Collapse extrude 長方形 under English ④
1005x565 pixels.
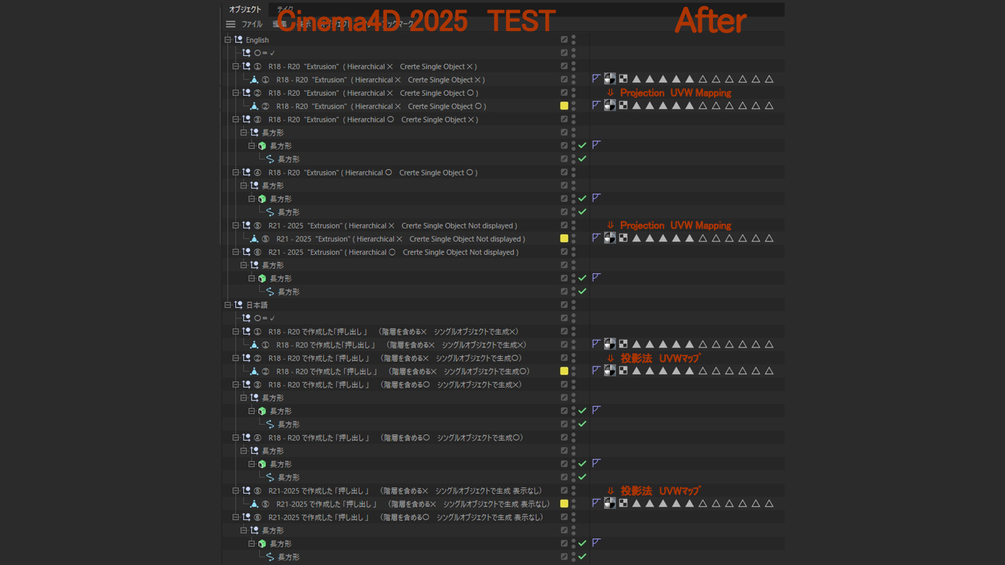(251, 199)
